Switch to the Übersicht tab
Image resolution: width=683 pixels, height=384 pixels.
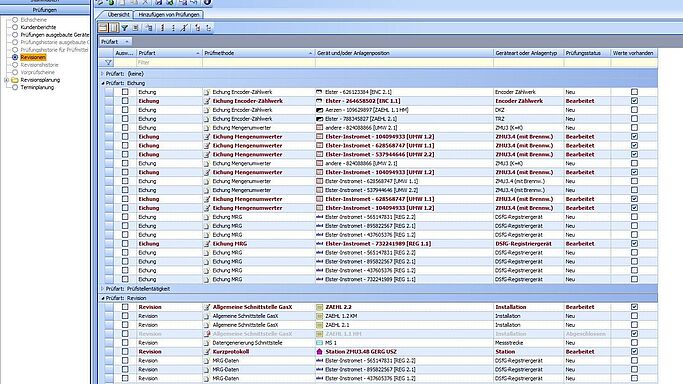pos(118,15)
